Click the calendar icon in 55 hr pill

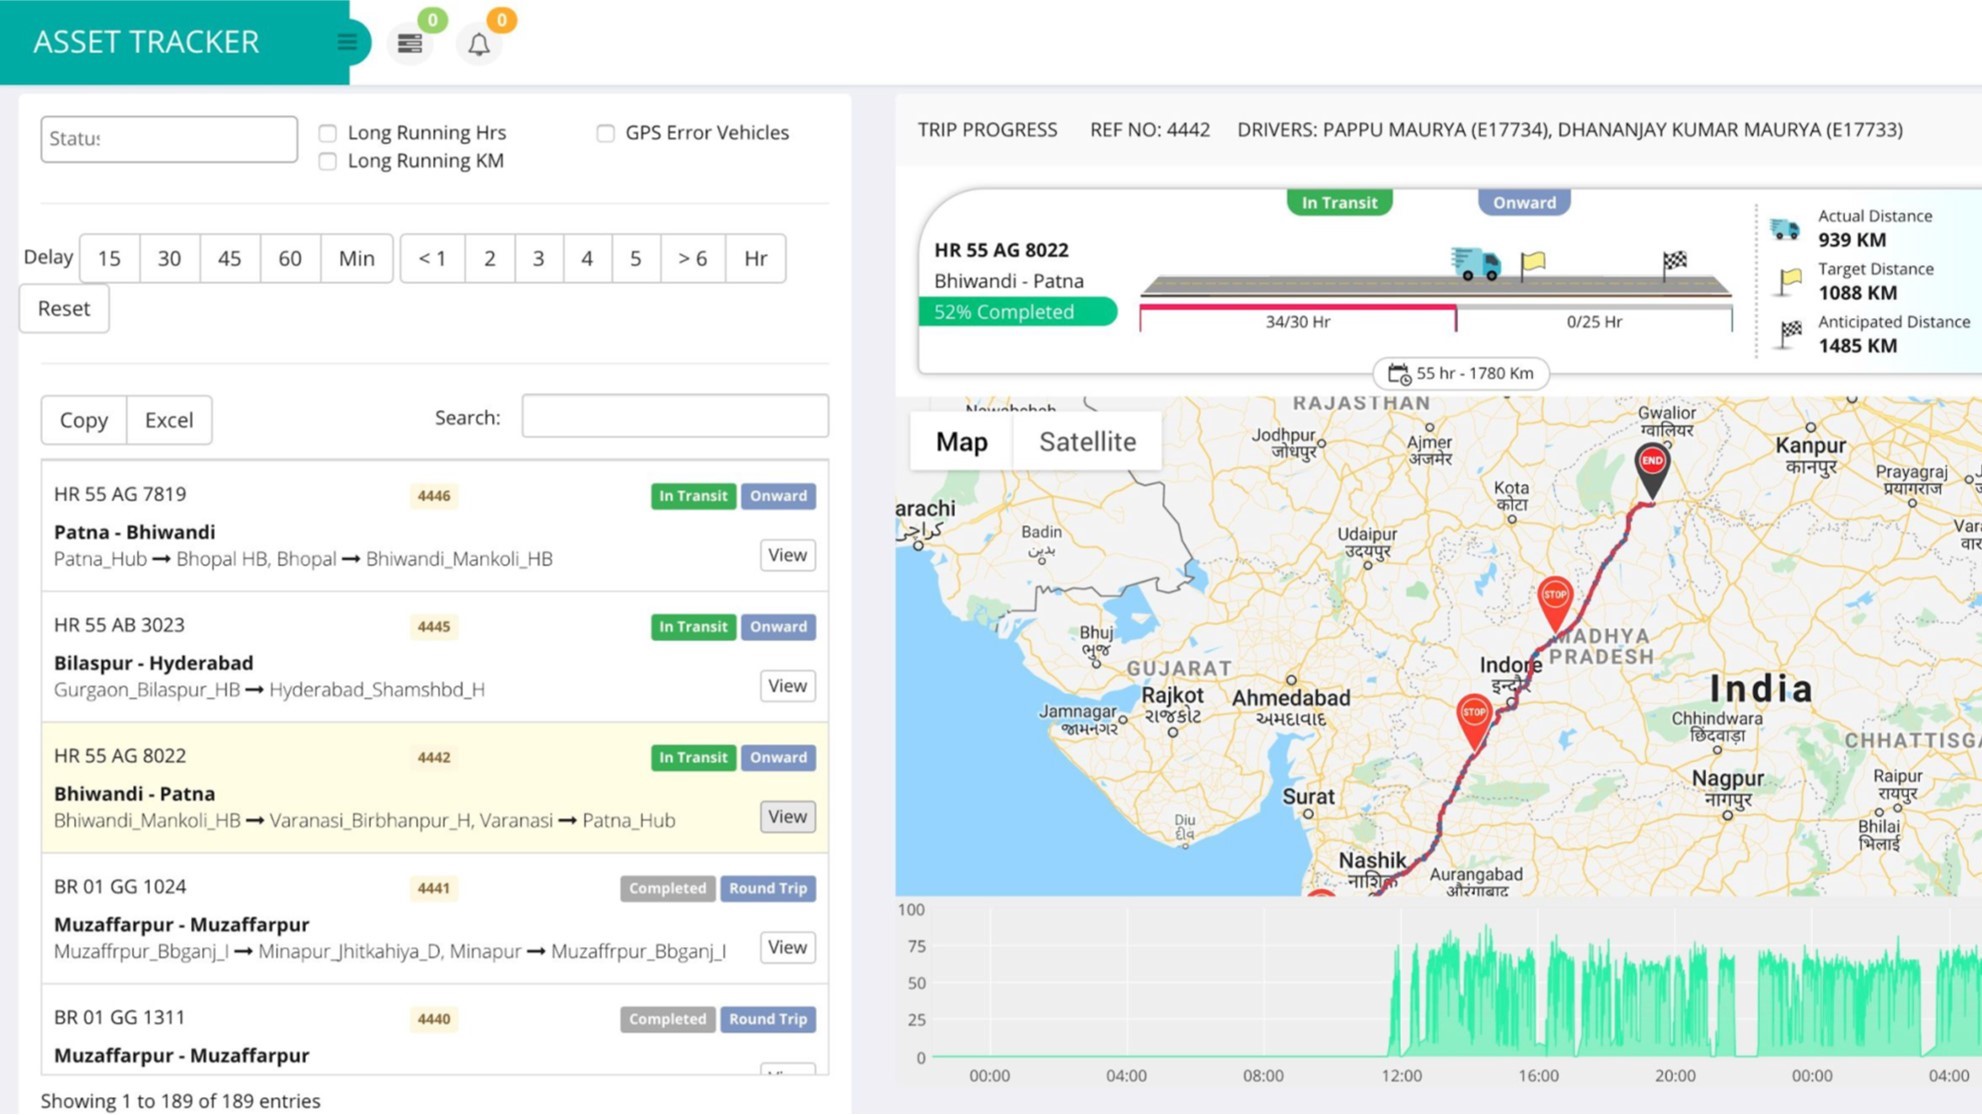1399,374
